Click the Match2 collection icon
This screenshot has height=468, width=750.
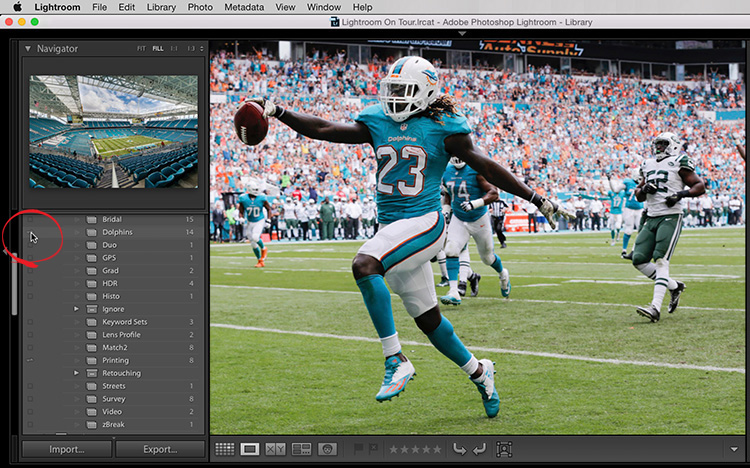coord(91,347)
